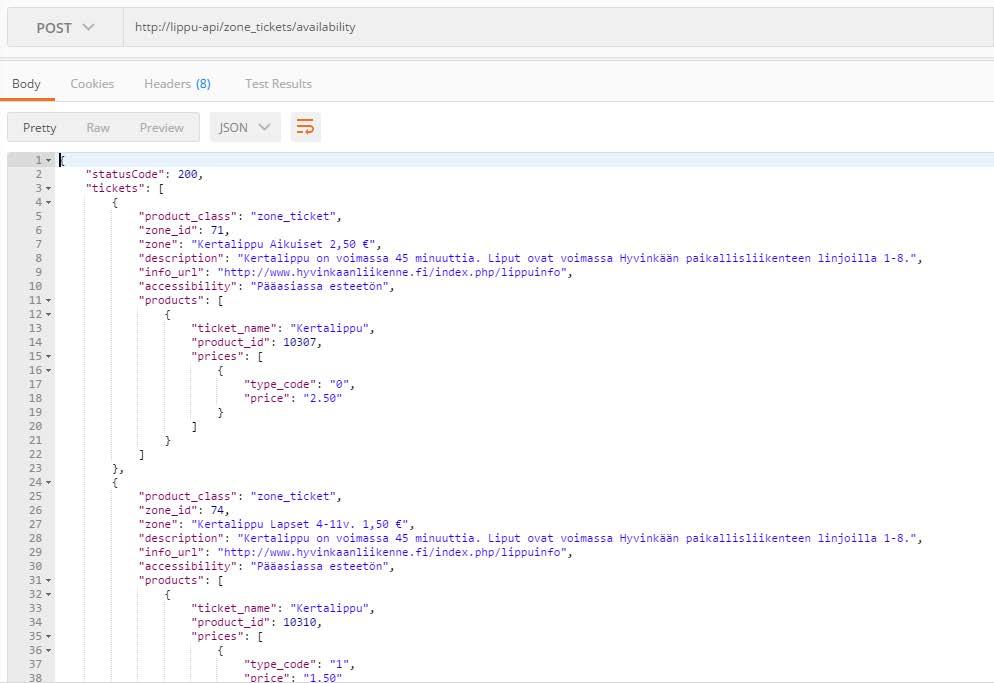The image size is (994, 683).
Task: Collapse the product object at line 32
Action: (x=49, y=594)
